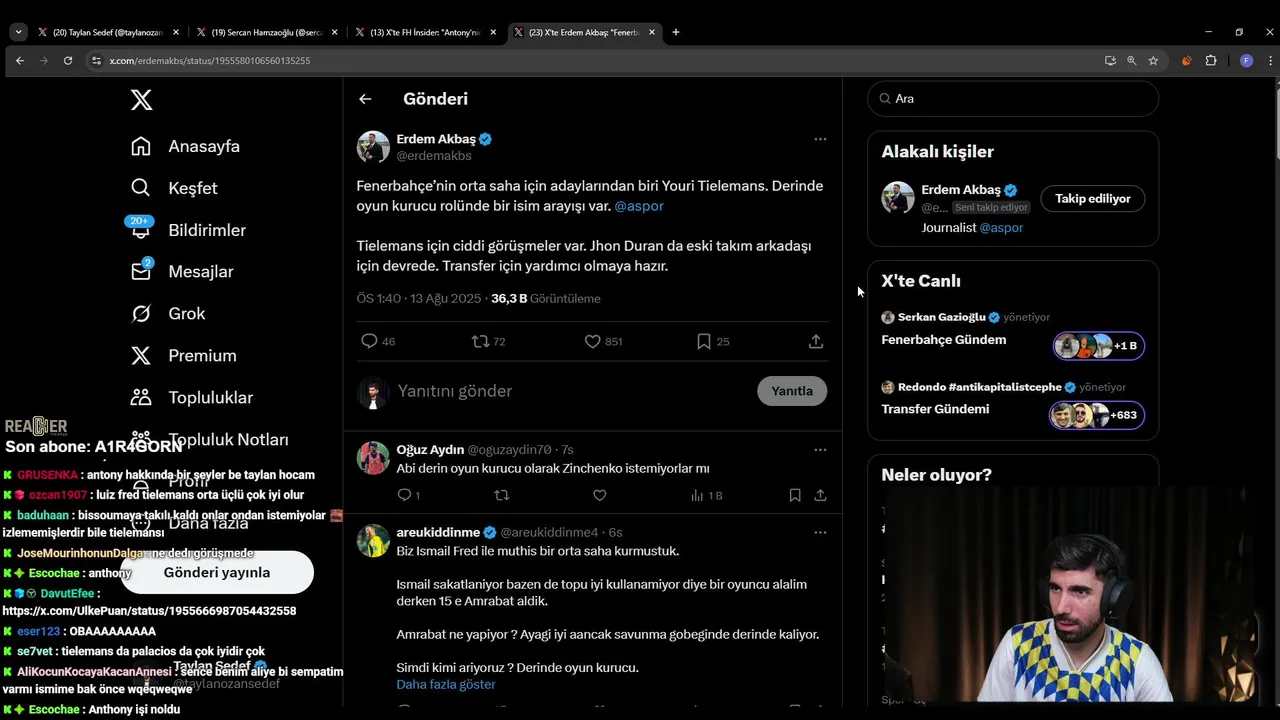The height and width of the screenshot is (720, 1280).
Task: Open Premium page
Action: click(x=183, y=356)
